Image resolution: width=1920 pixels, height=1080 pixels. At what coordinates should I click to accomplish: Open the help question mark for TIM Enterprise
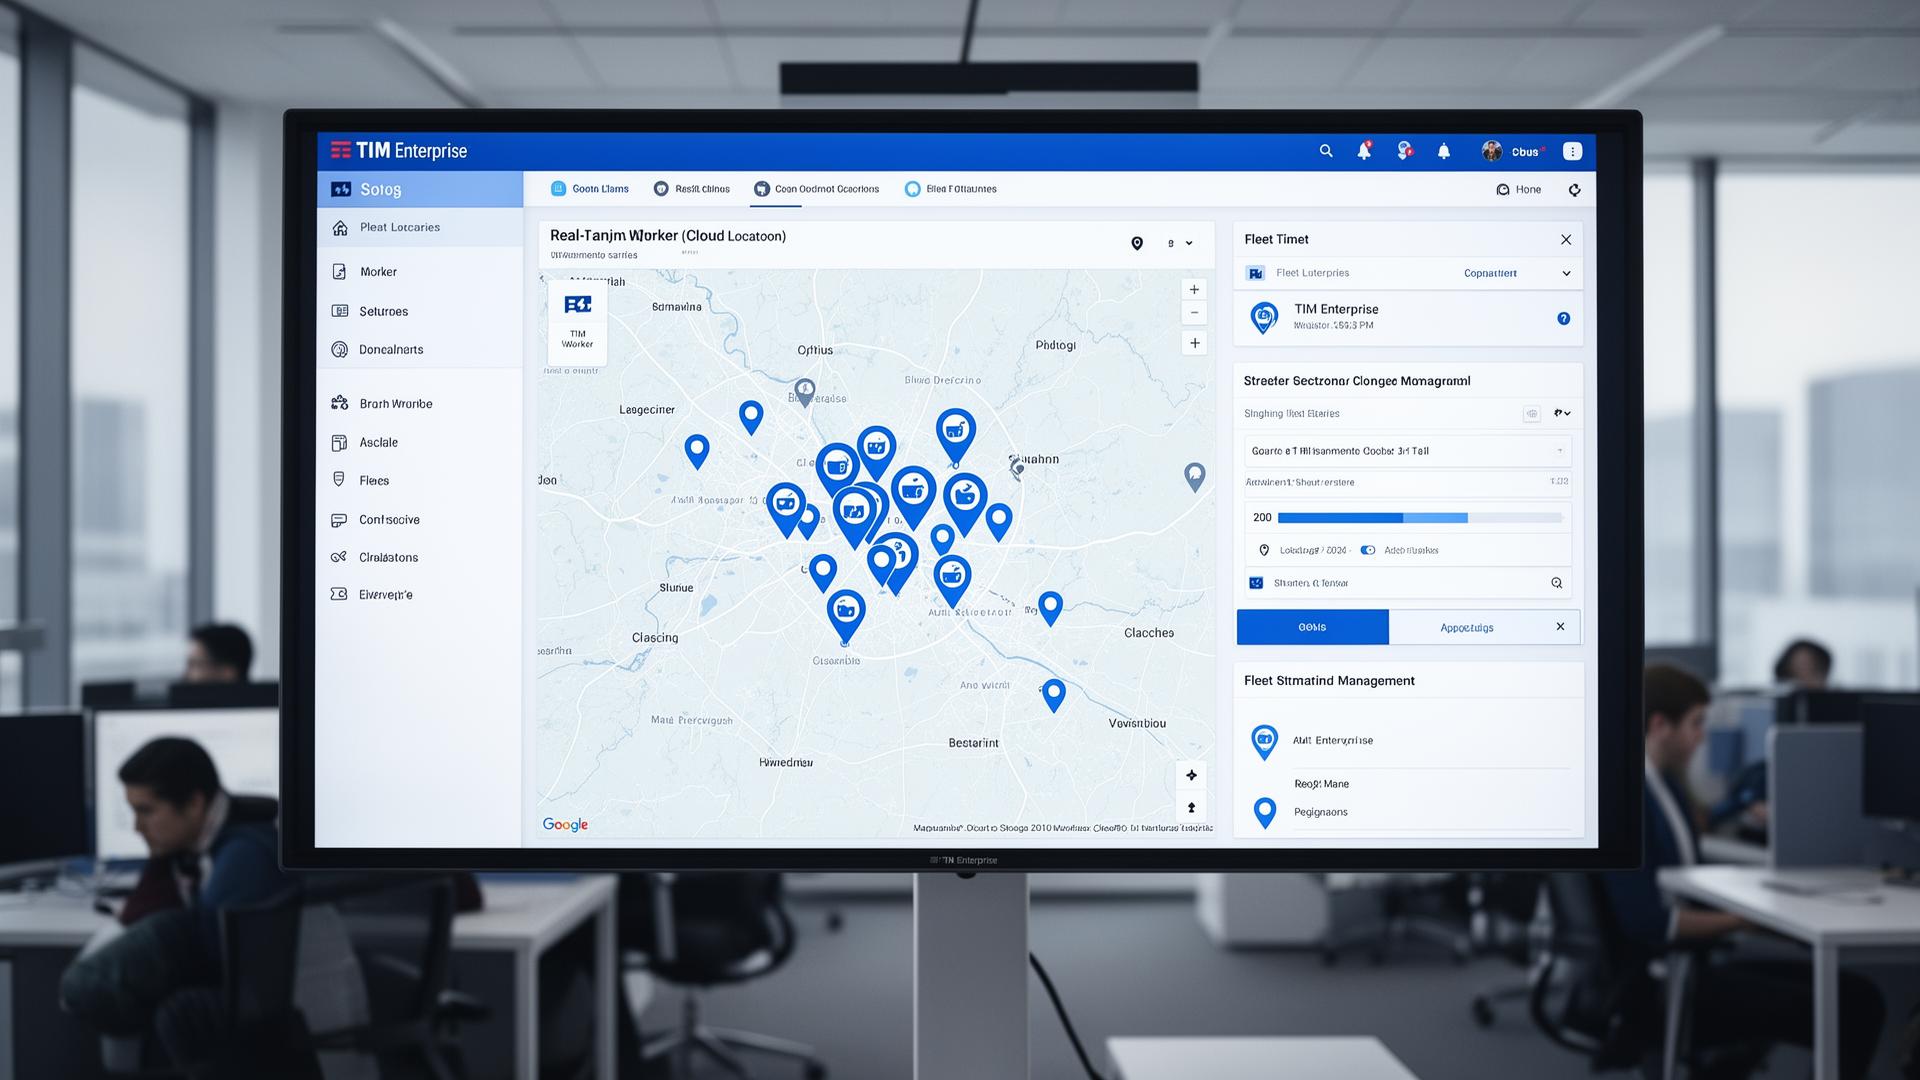point(1564,319)
